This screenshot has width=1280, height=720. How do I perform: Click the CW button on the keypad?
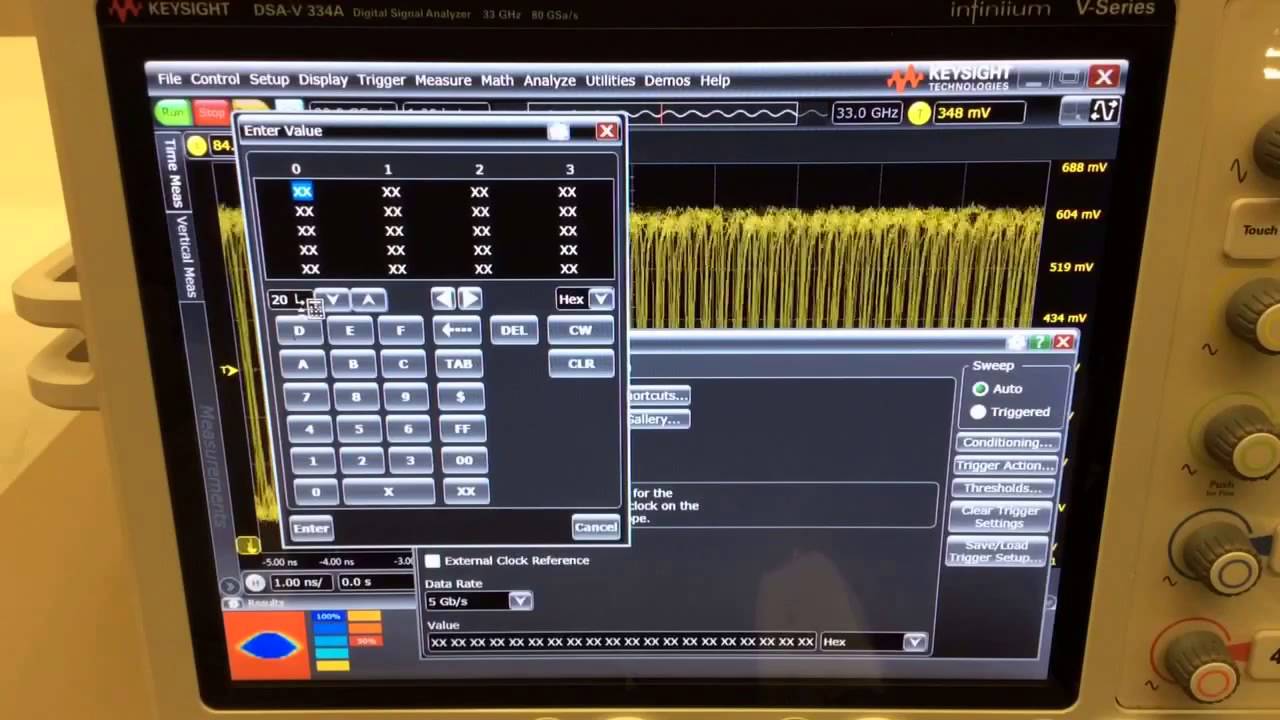pos(580,330)
